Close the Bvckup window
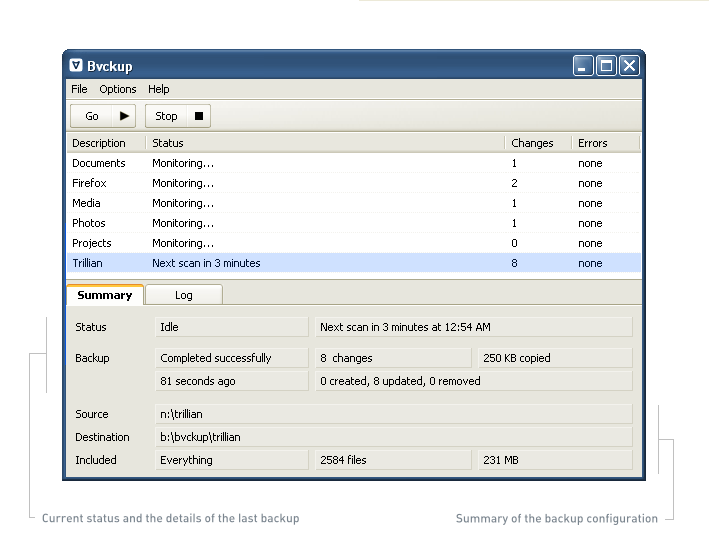Screen dimensions: 709x540 point(628,66)
